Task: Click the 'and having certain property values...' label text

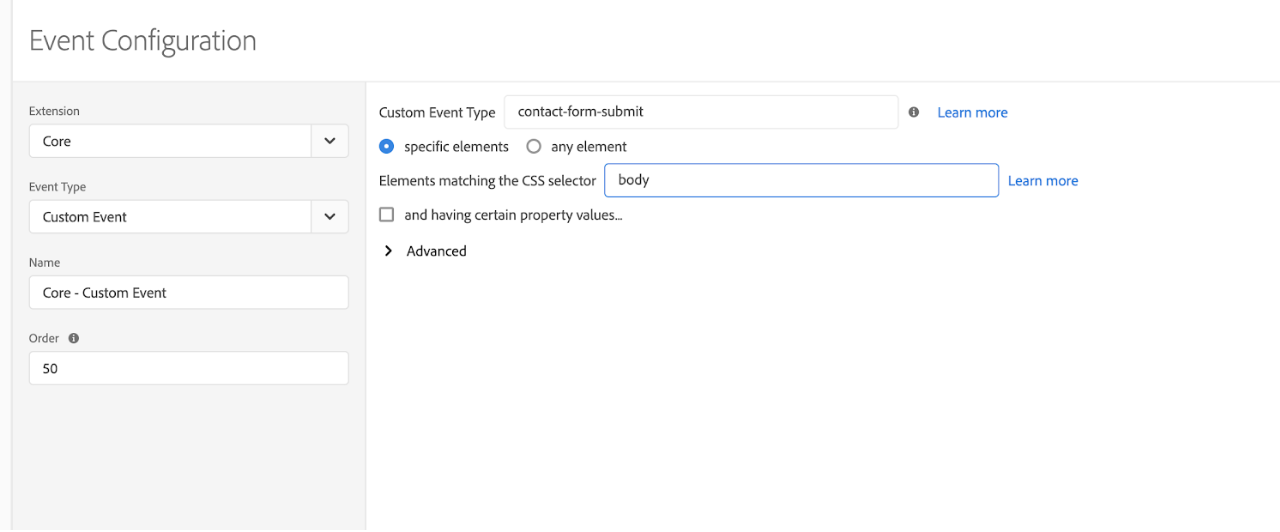Action: [x=513, y=215]
